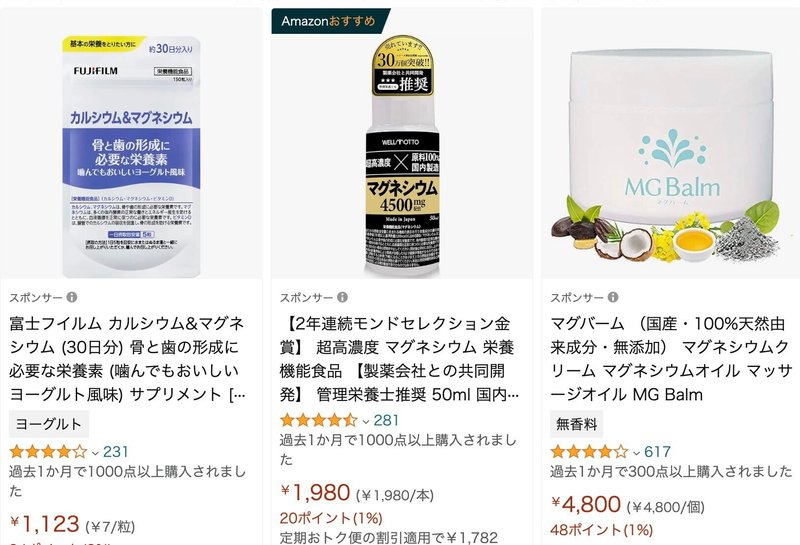The image size is (800, 545).
Task: Open the MG Balm star rating
Action: tap(589, 452)
